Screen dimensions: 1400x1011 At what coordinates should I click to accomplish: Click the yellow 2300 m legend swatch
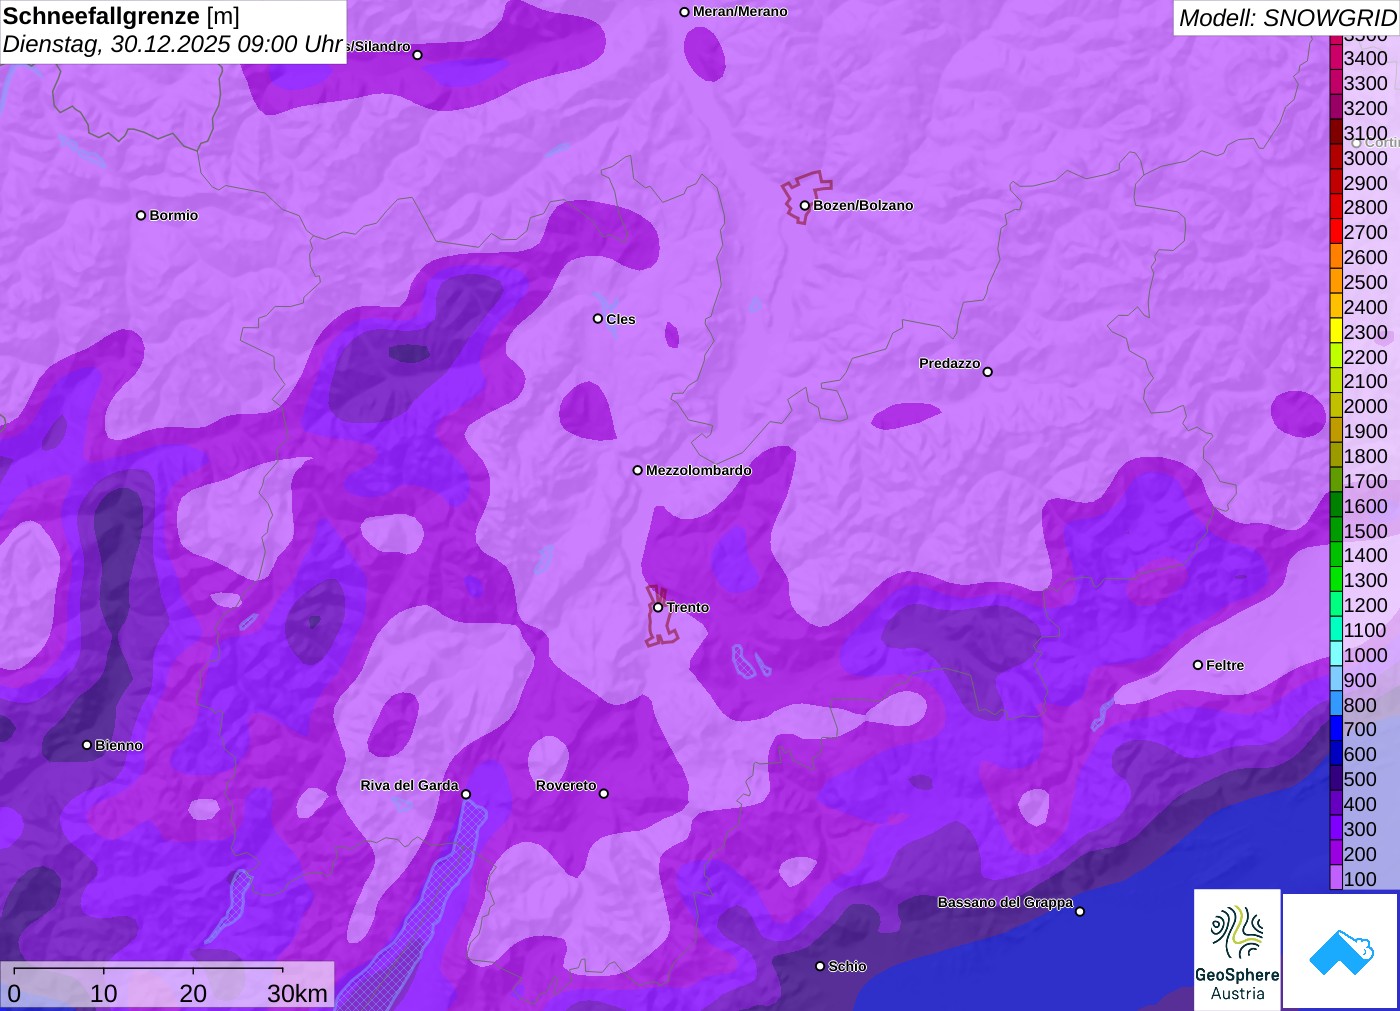(x=1336, y=332)
